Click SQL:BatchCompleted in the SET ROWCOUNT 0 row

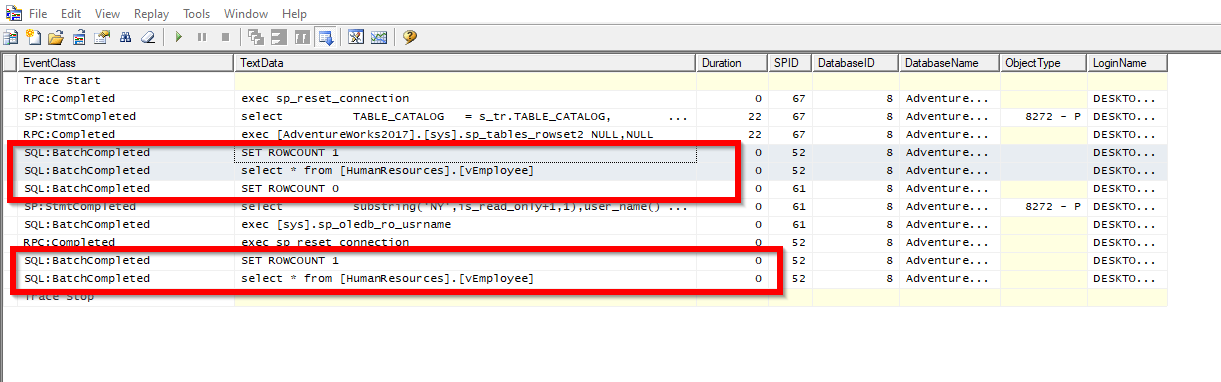coord(86,188)
